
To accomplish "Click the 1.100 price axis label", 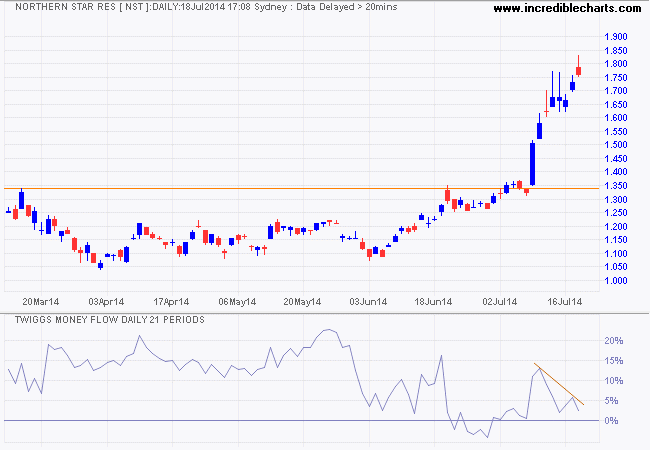I will click(616, 253).
